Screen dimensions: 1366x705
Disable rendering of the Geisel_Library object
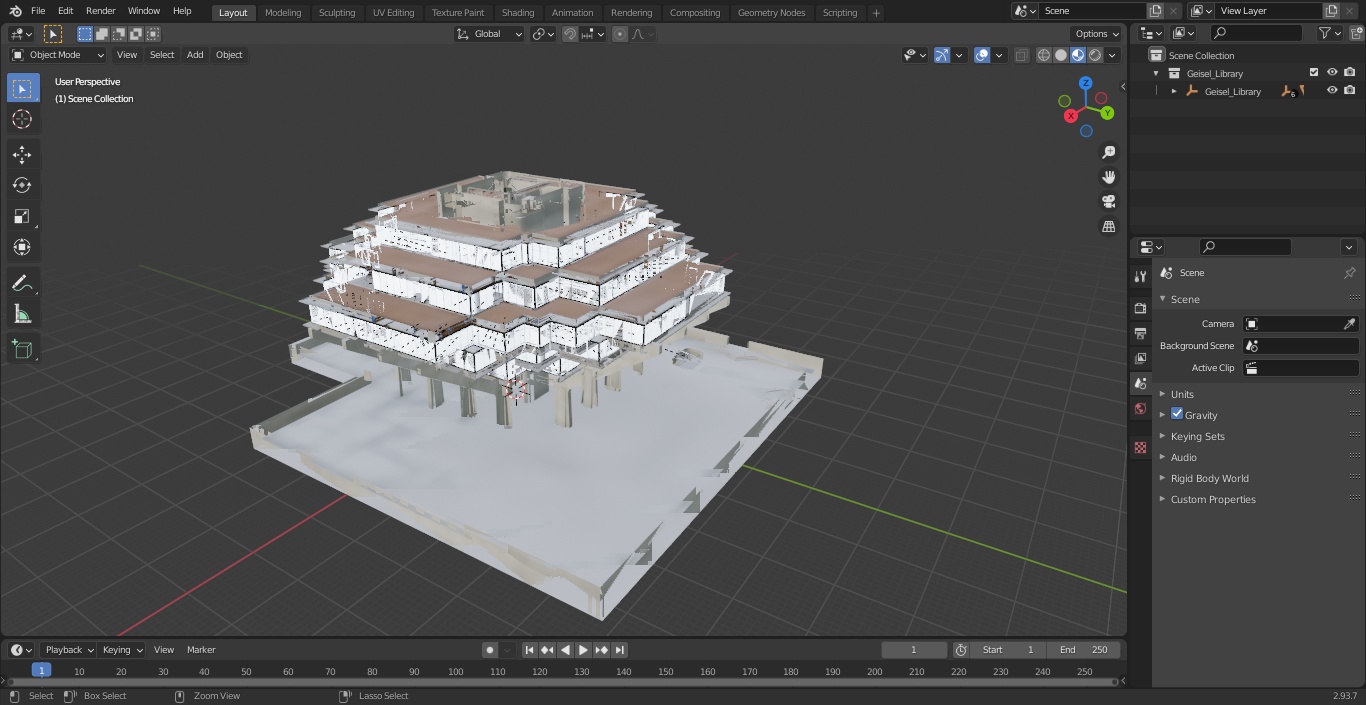pyautogui.click(x=1350, y=90)
